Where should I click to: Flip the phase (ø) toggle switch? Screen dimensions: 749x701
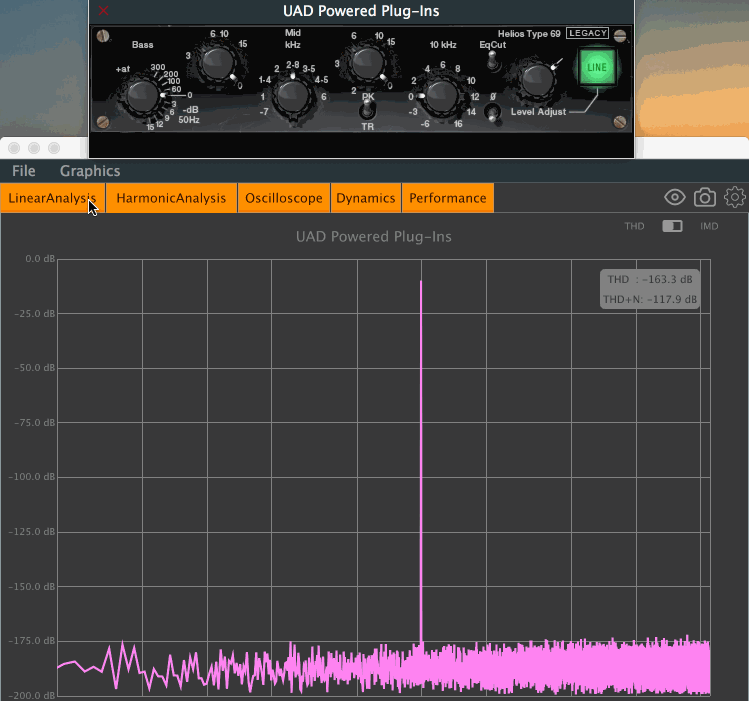[x=492, y=114]
